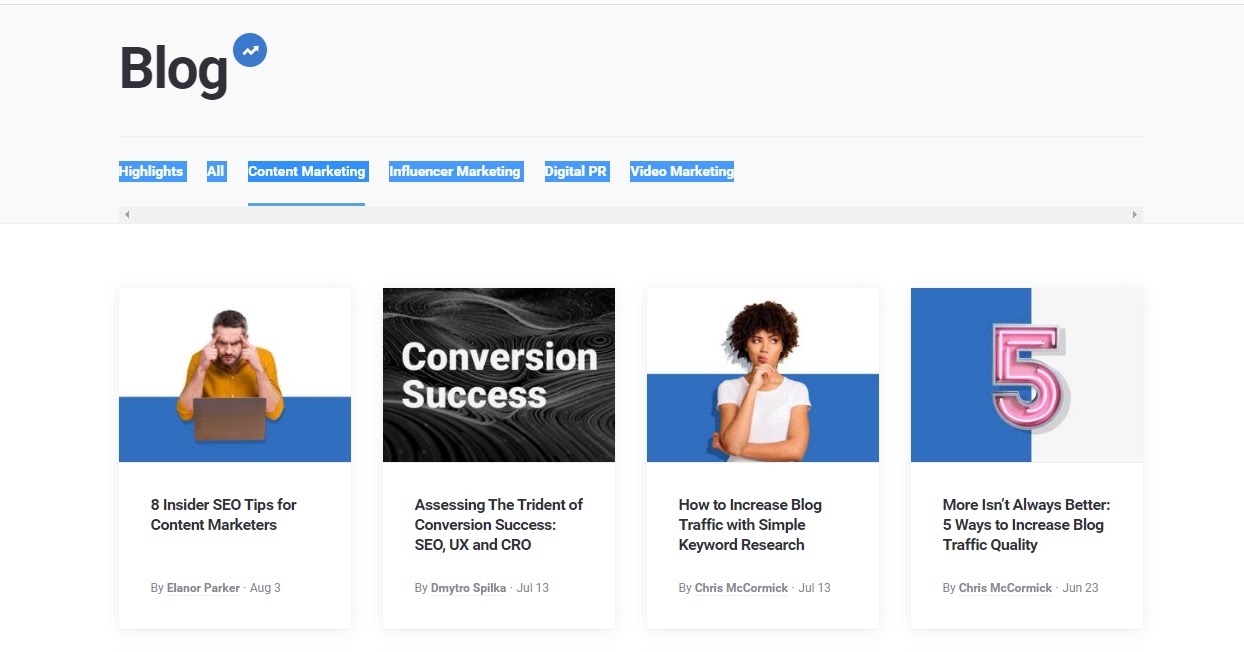Open the Influencer Marketing tab

point(455,171)
